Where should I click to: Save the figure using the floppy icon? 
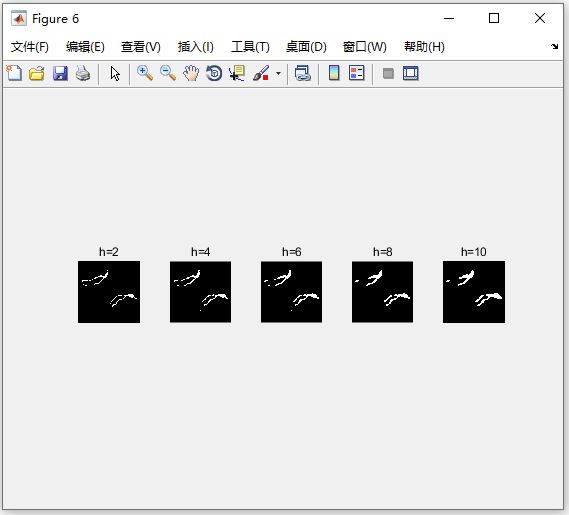(x=60, y=73)
